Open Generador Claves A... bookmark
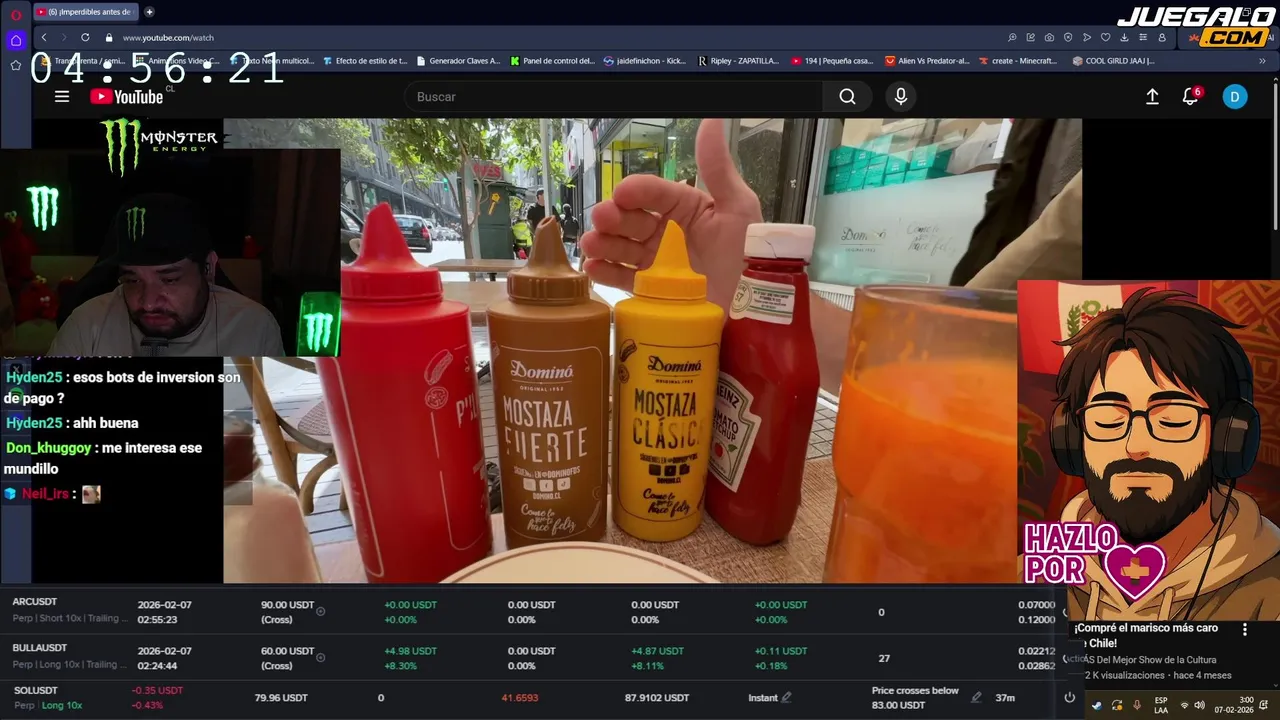Screen dimensions: 1280x720 tap(458, 61)
